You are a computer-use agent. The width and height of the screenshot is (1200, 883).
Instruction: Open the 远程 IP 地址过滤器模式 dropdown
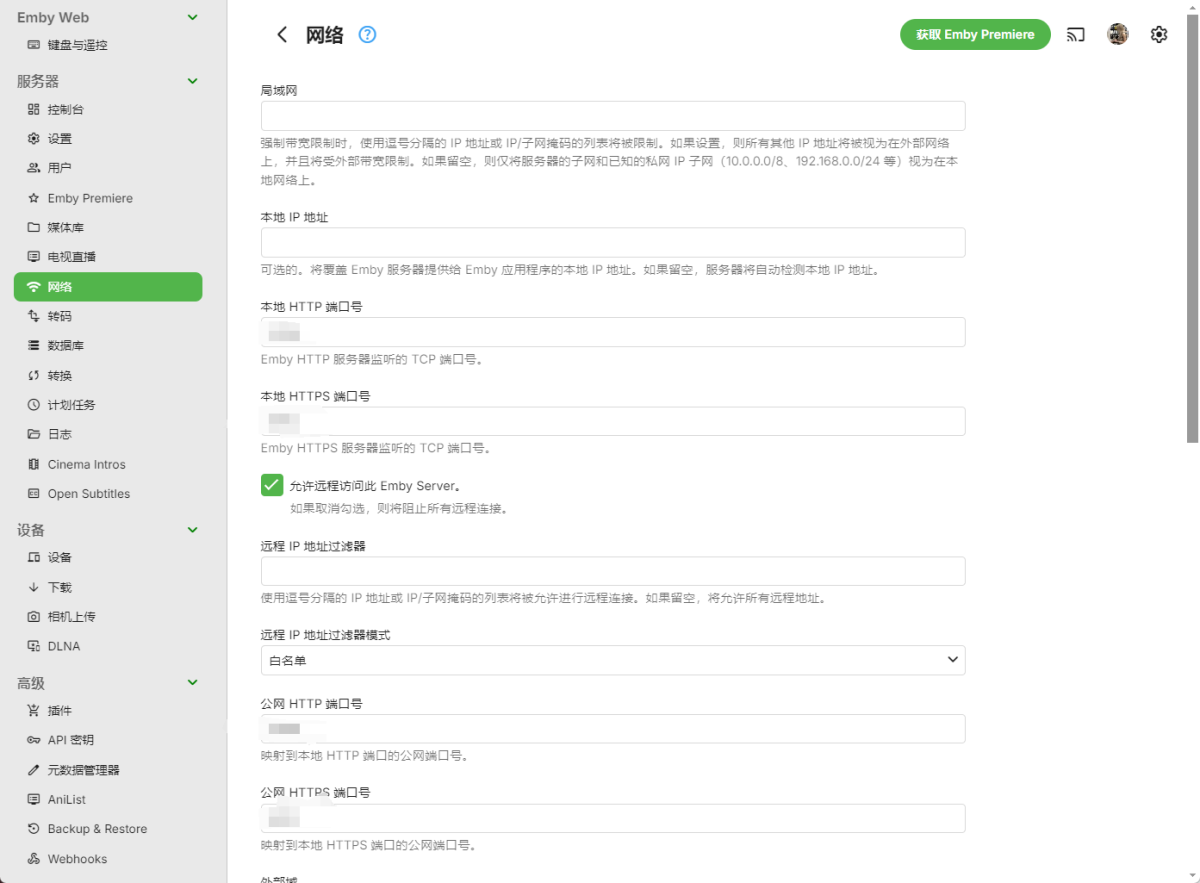tap(612, 660)
